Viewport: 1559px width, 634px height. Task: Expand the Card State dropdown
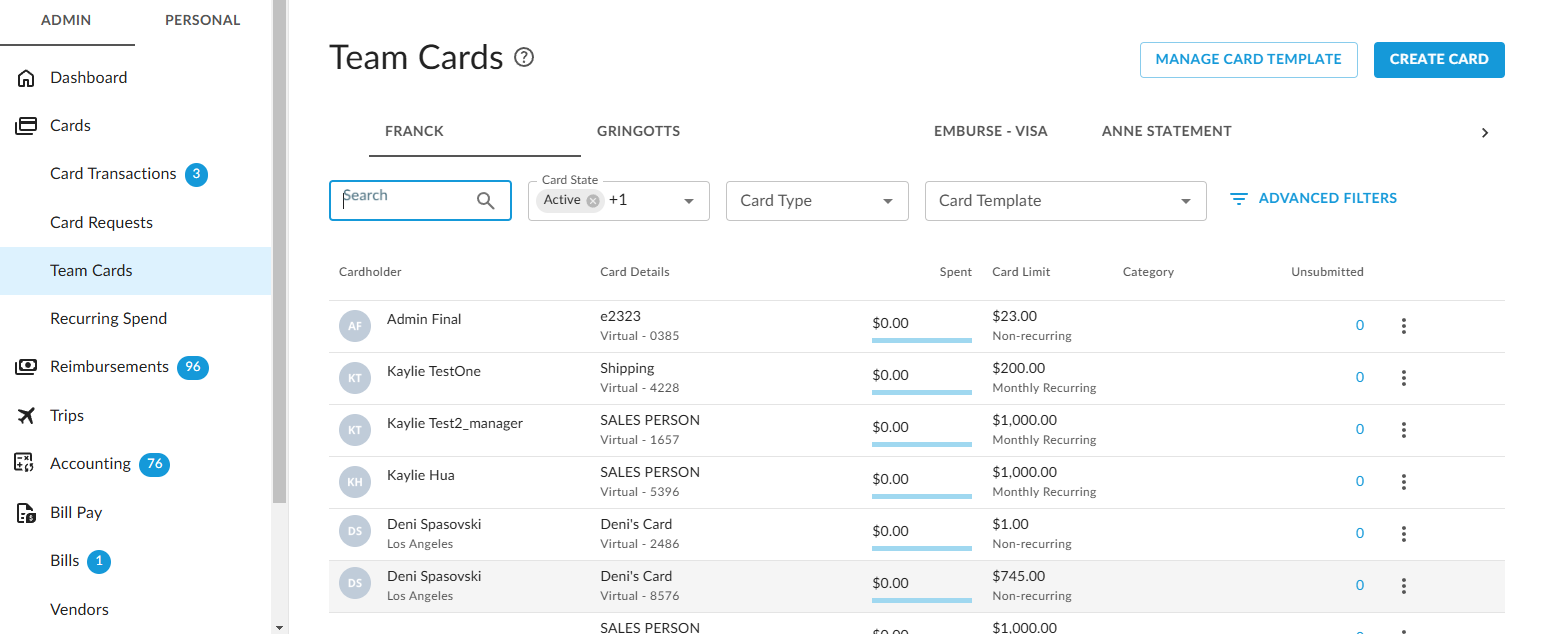coord(688,201)
